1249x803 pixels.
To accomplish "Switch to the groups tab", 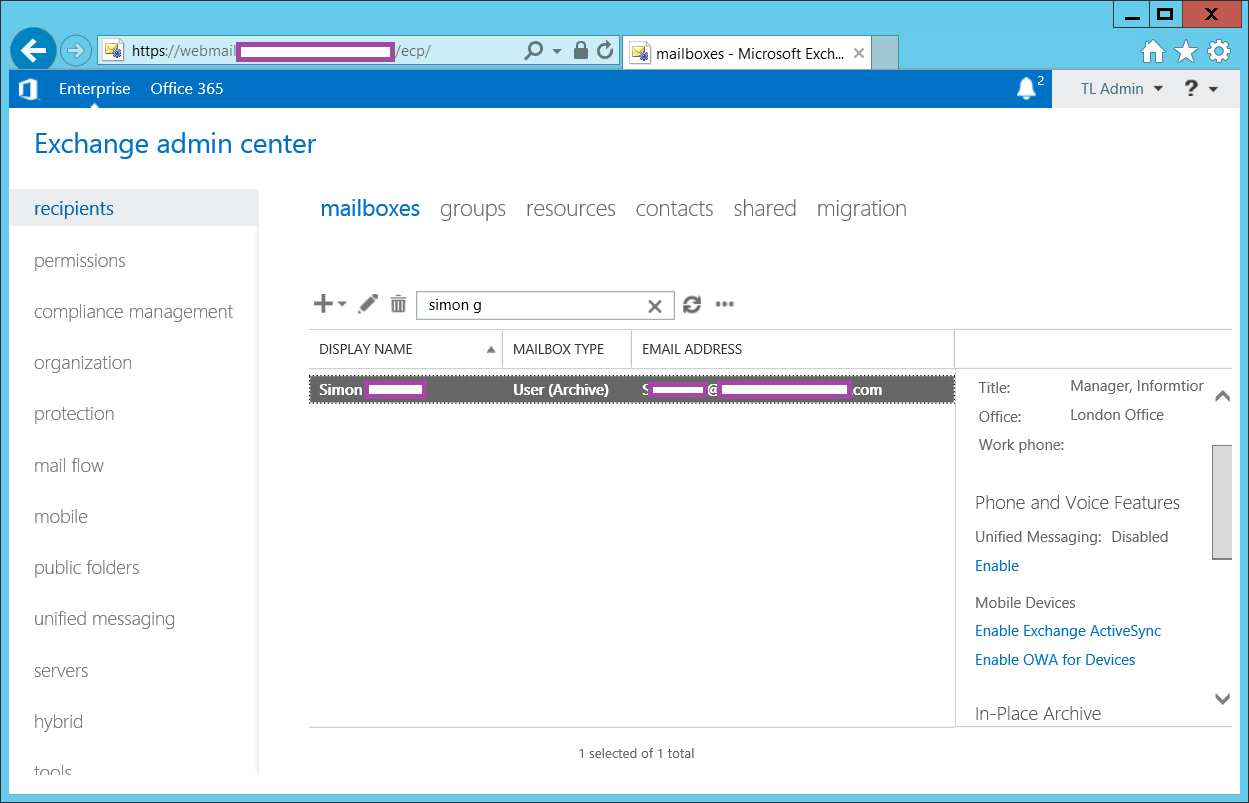I will 472,209.
